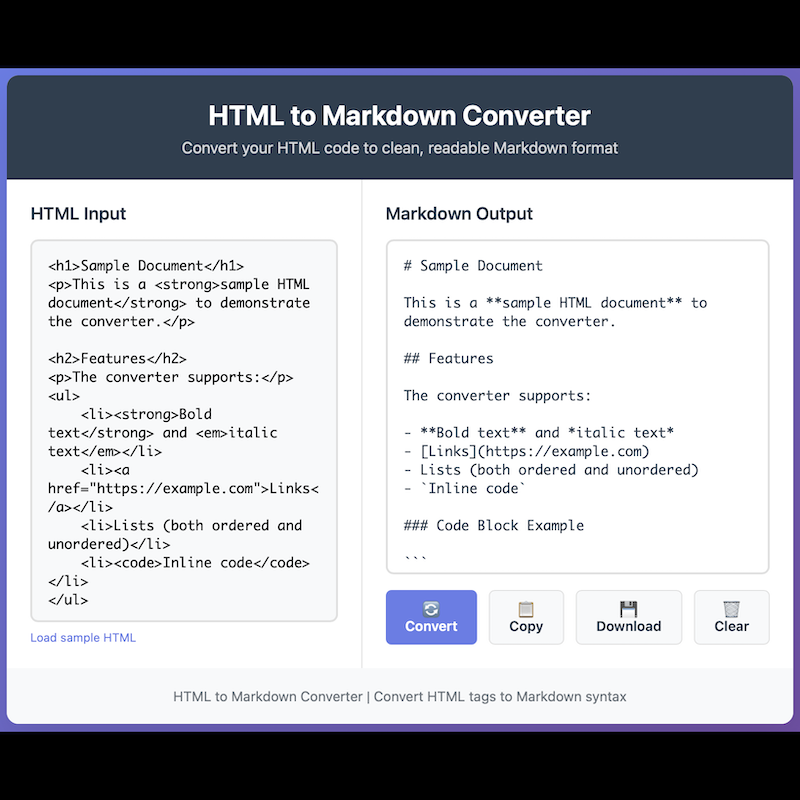Click the "# Sample Document" output line
800x800 pixels.
473,266
